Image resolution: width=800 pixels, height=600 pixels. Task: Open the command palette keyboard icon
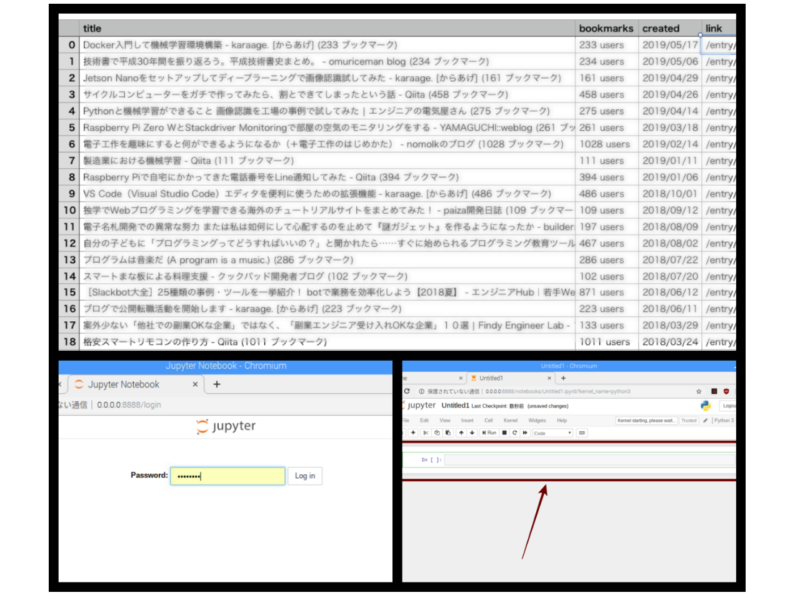point(582,433)
